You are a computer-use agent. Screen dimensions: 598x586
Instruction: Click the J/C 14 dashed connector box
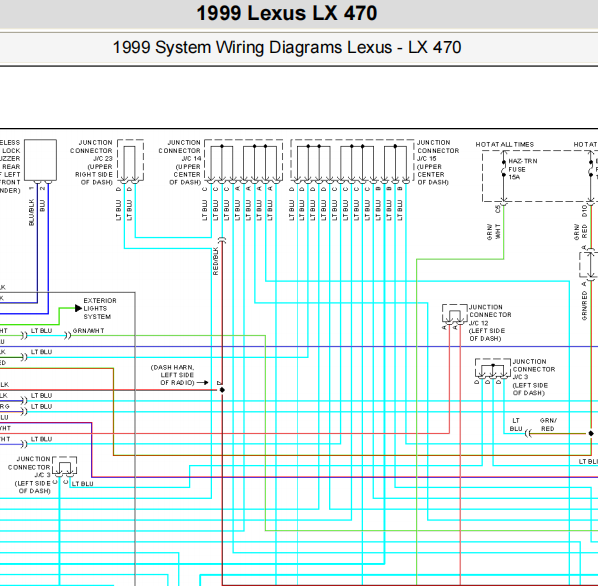[244, 160]
